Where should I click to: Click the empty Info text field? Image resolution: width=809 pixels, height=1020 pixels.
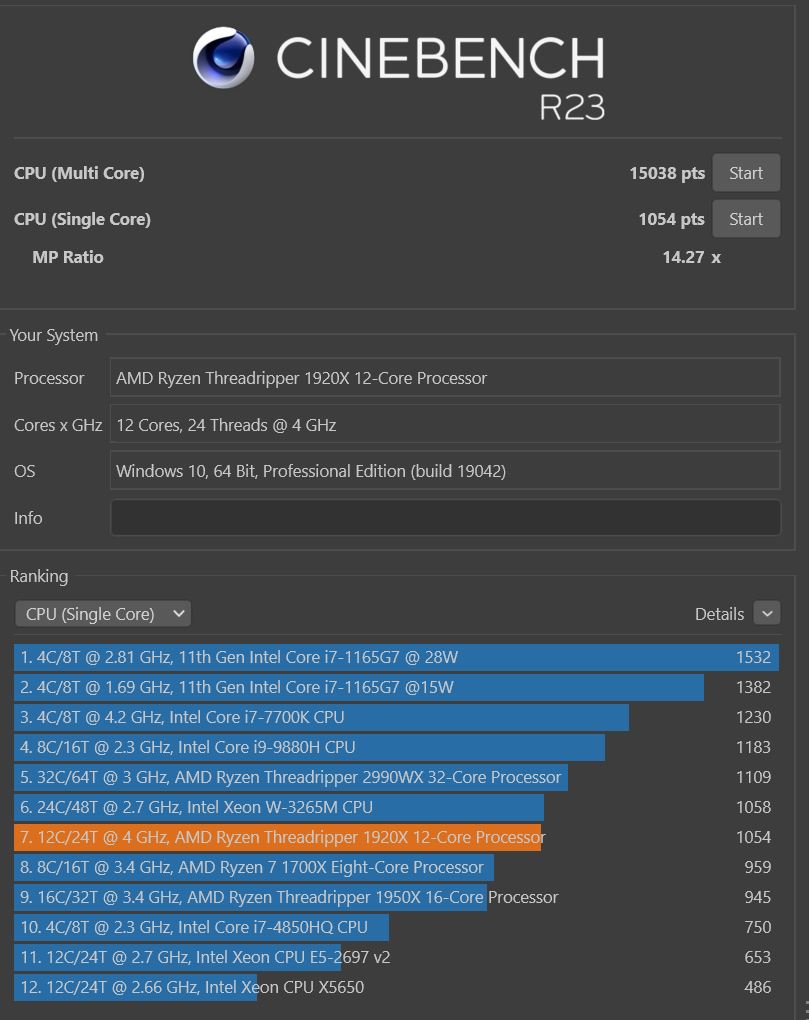click(x=444, y=518)
